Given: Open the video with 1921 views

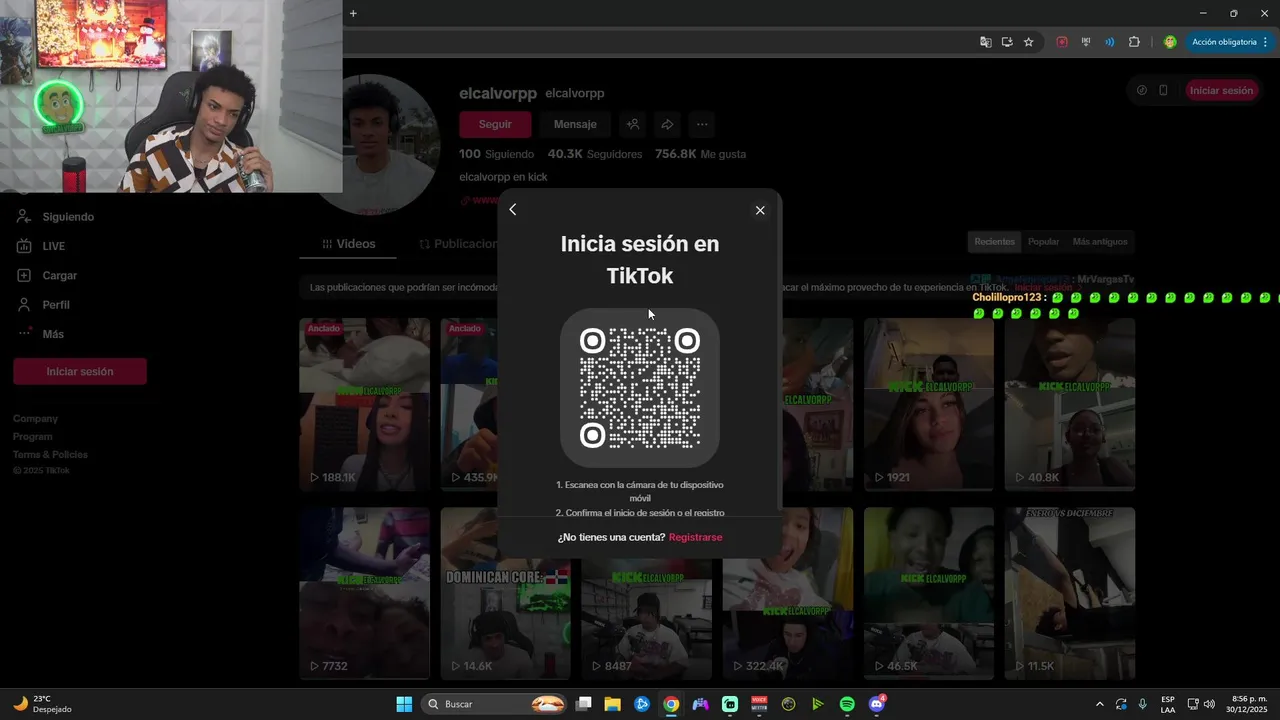Looking at the screenshot, I should pos(929,404).
